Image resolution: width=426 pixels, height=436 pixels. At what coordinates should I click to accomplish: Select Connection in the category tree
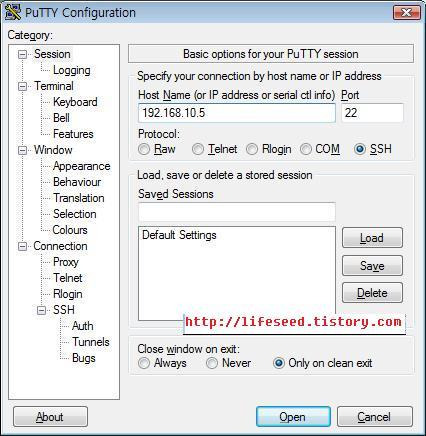point(60,246)
